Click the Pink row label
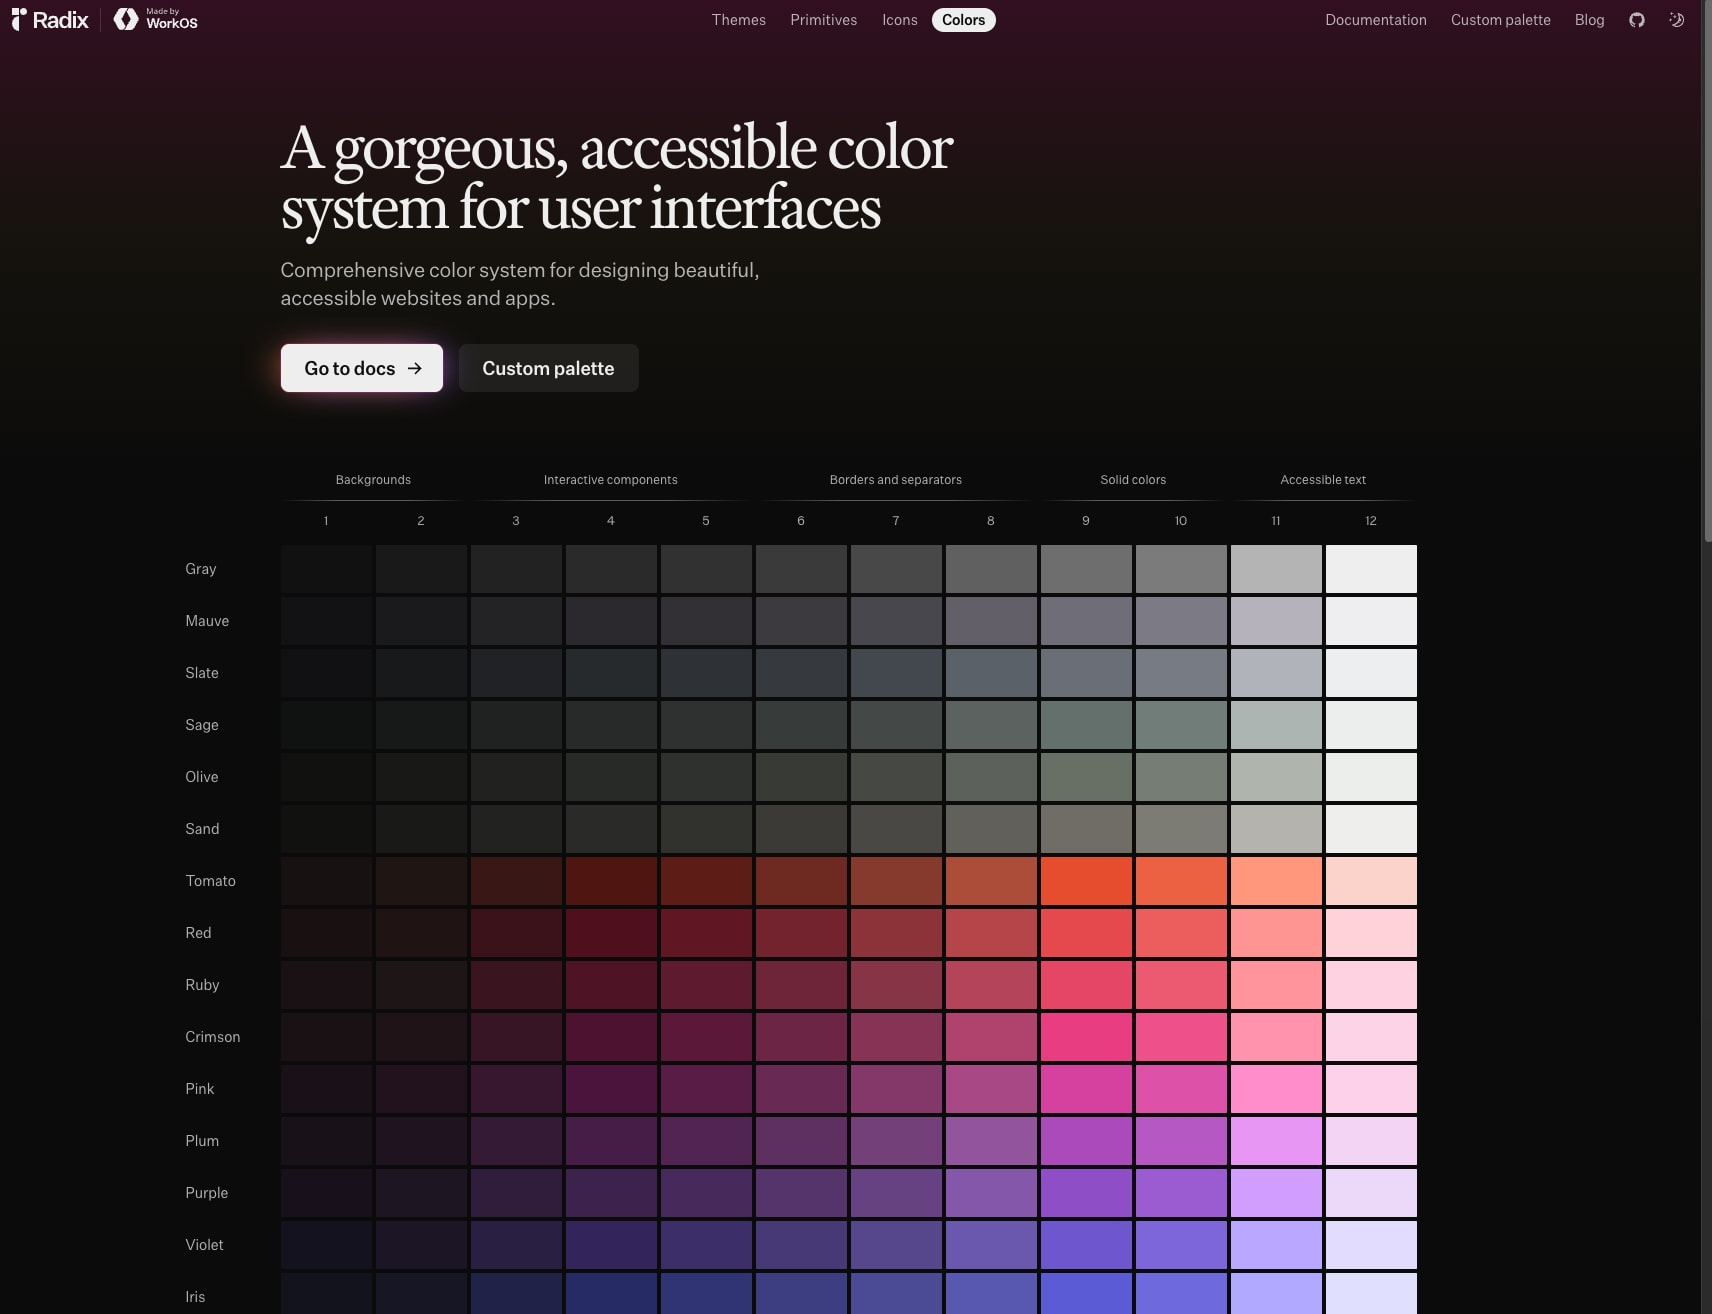 (x=200, y=1089)
